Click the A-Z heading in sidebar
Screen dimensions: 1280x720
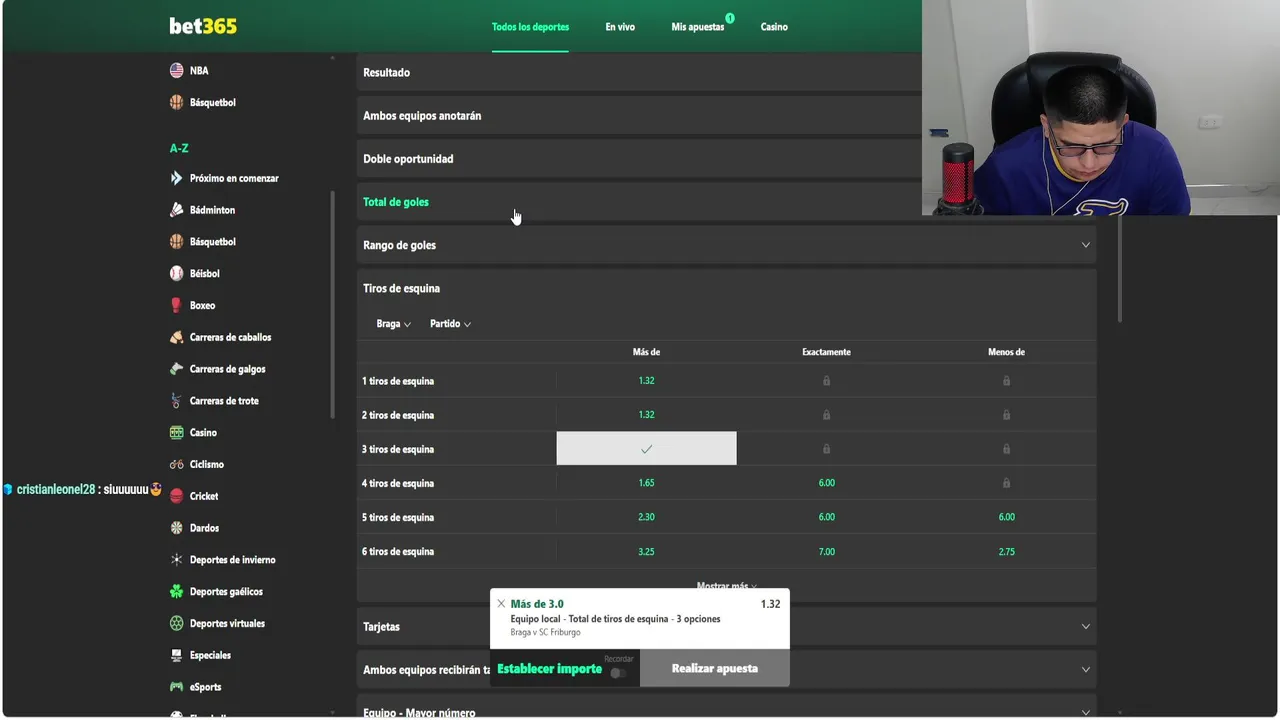click(x=179, y=148)
